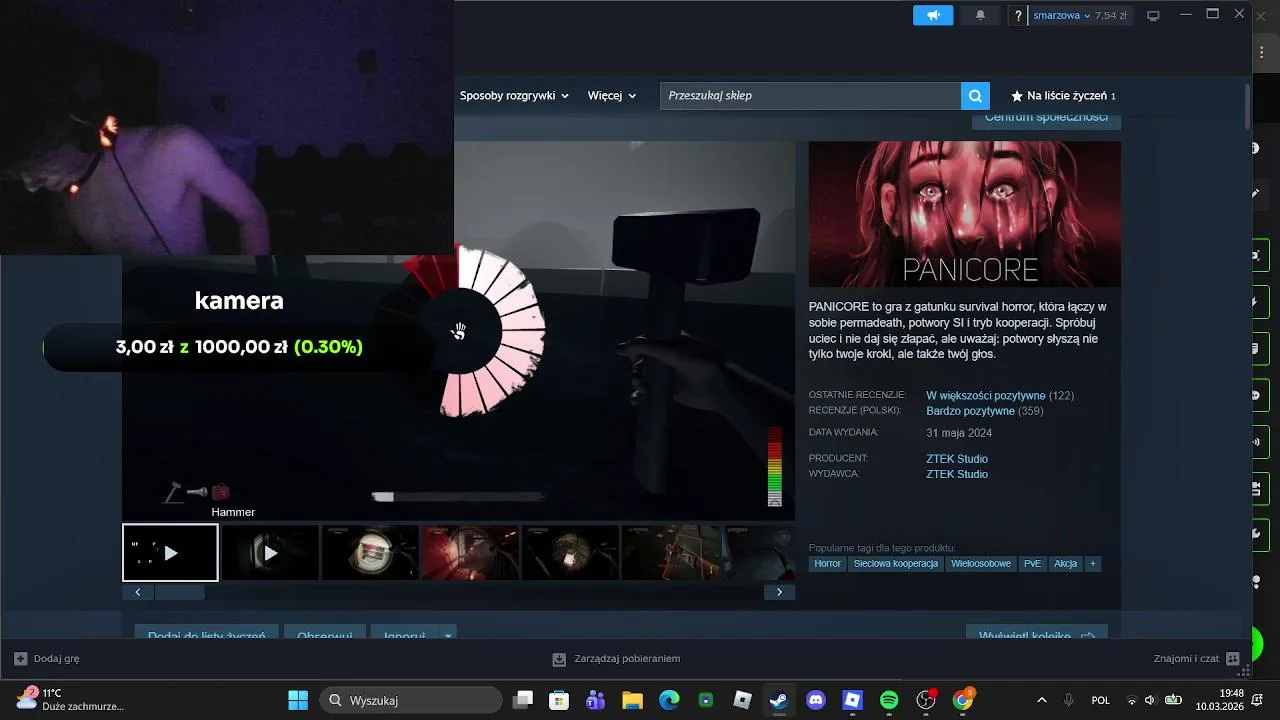This screenshot has height=720, width=1280.
Task: Select the second trailer video thumbnail
Action: tap(270, 552)
